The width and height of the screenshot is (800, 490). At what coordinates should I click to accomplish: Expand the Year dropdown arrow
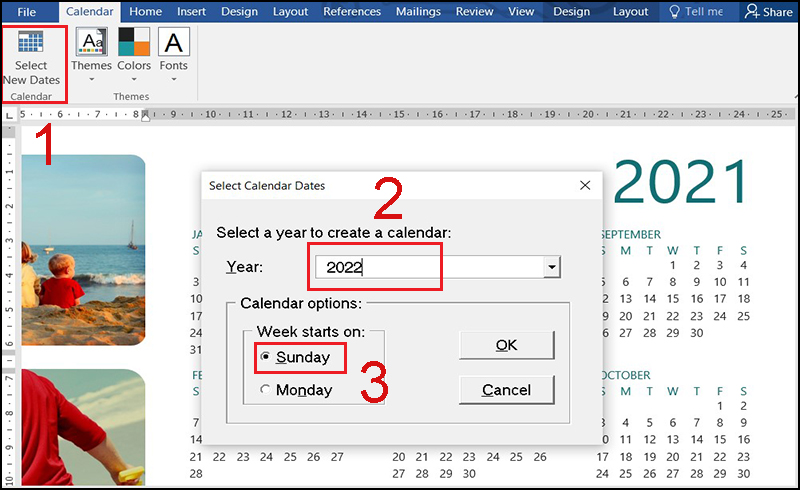(x=550, y=268)
